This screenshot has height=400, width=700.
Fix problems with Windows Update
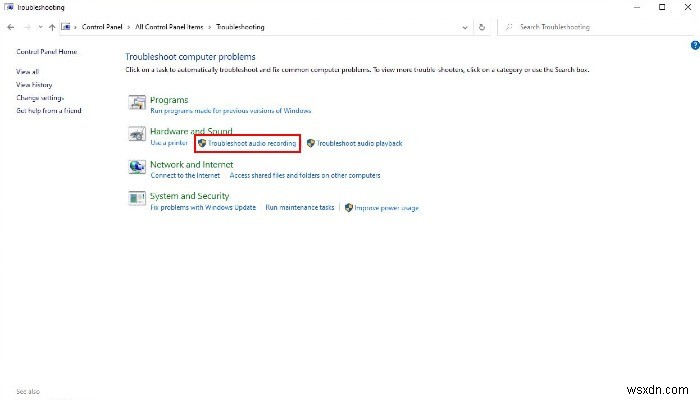coord(203,208)
